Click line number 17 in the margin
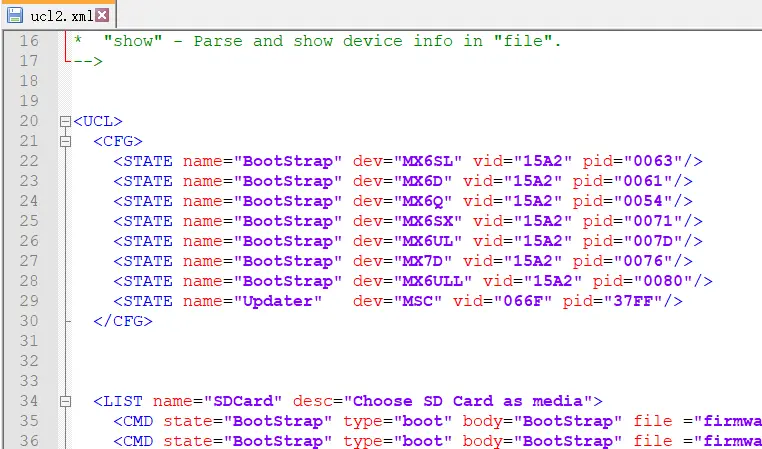Viewport: 762px width, 449px height. click(29, 61)
